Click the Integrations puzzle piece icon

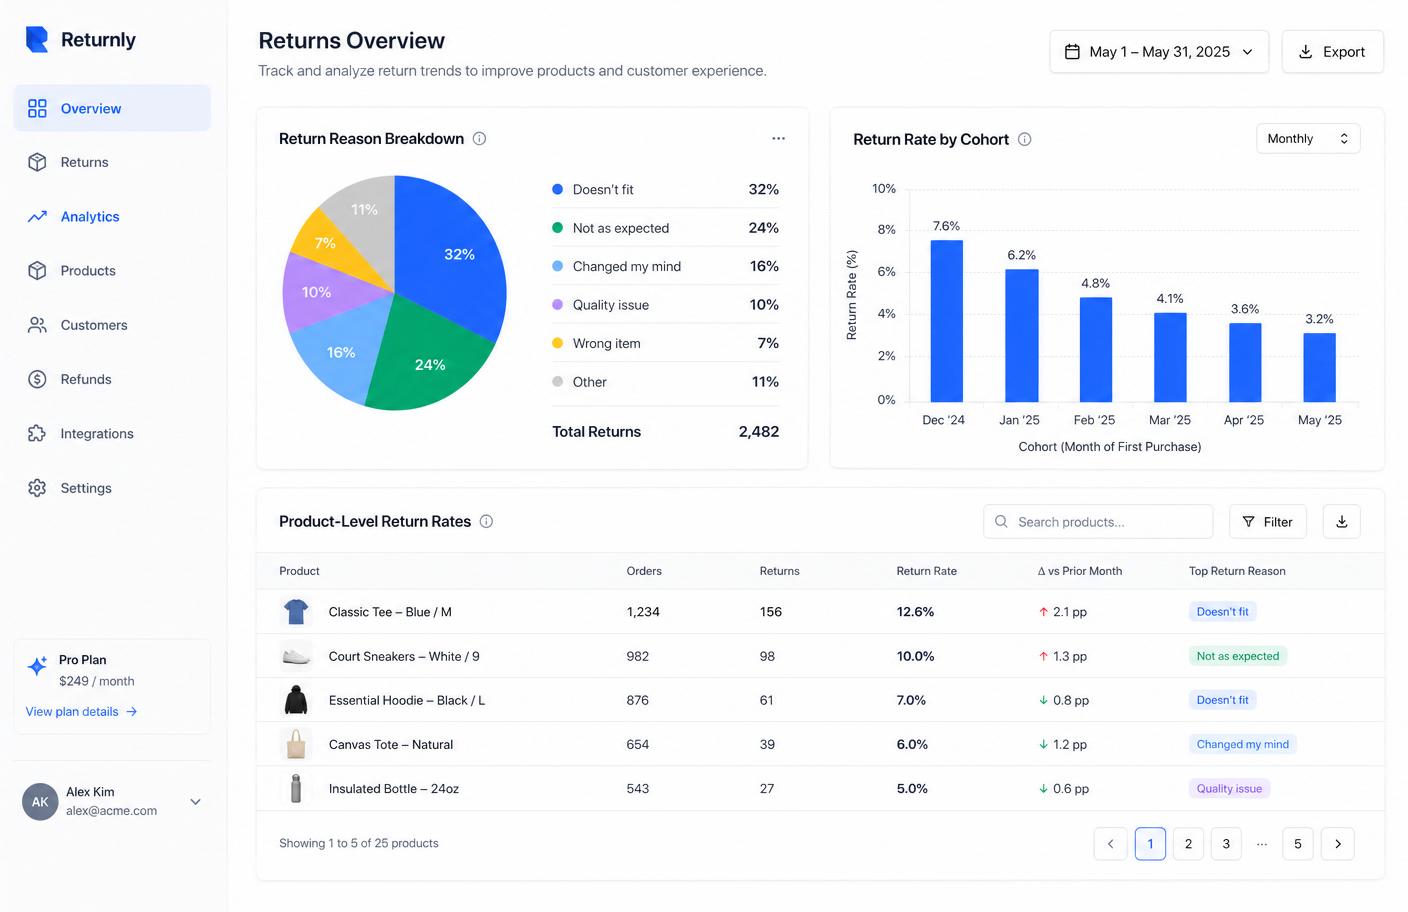pos(37,433)
